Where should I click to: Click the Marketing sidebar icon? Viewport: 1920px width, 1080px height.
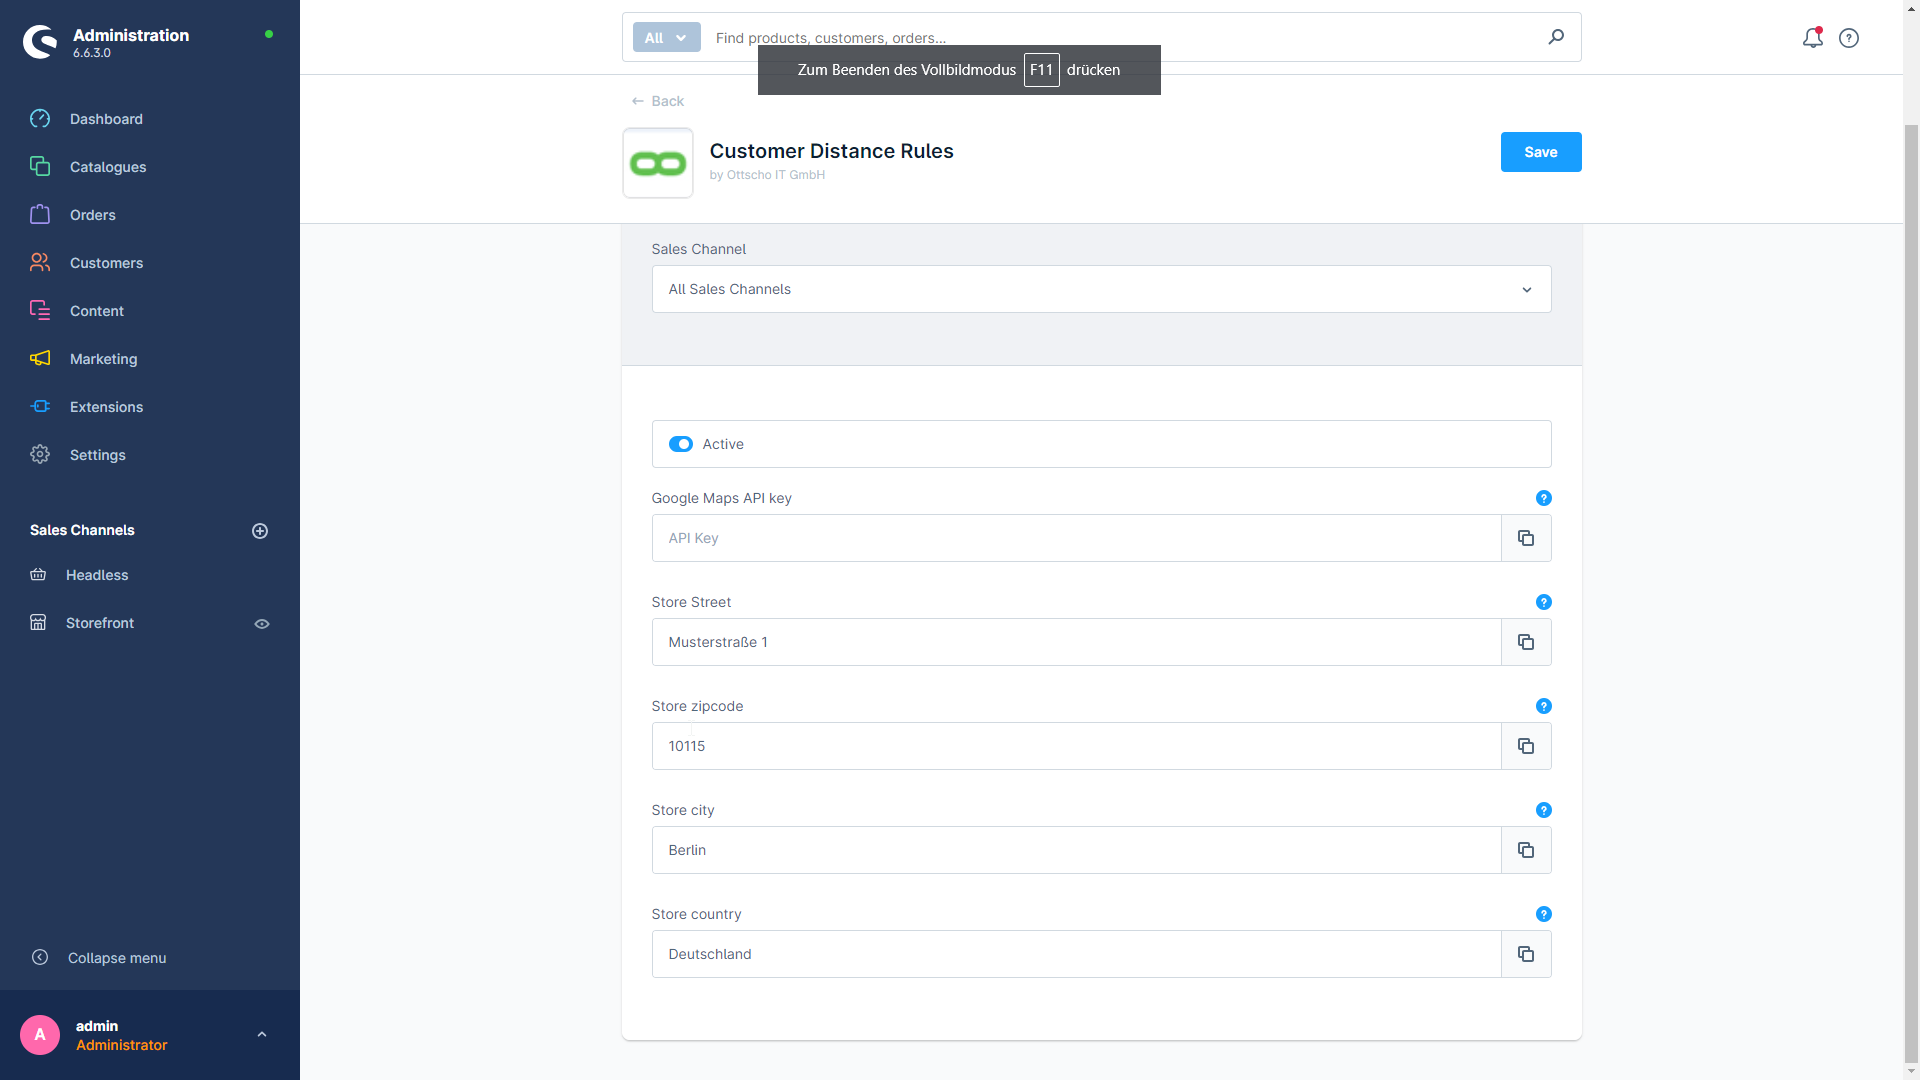[x=40, y=359]
